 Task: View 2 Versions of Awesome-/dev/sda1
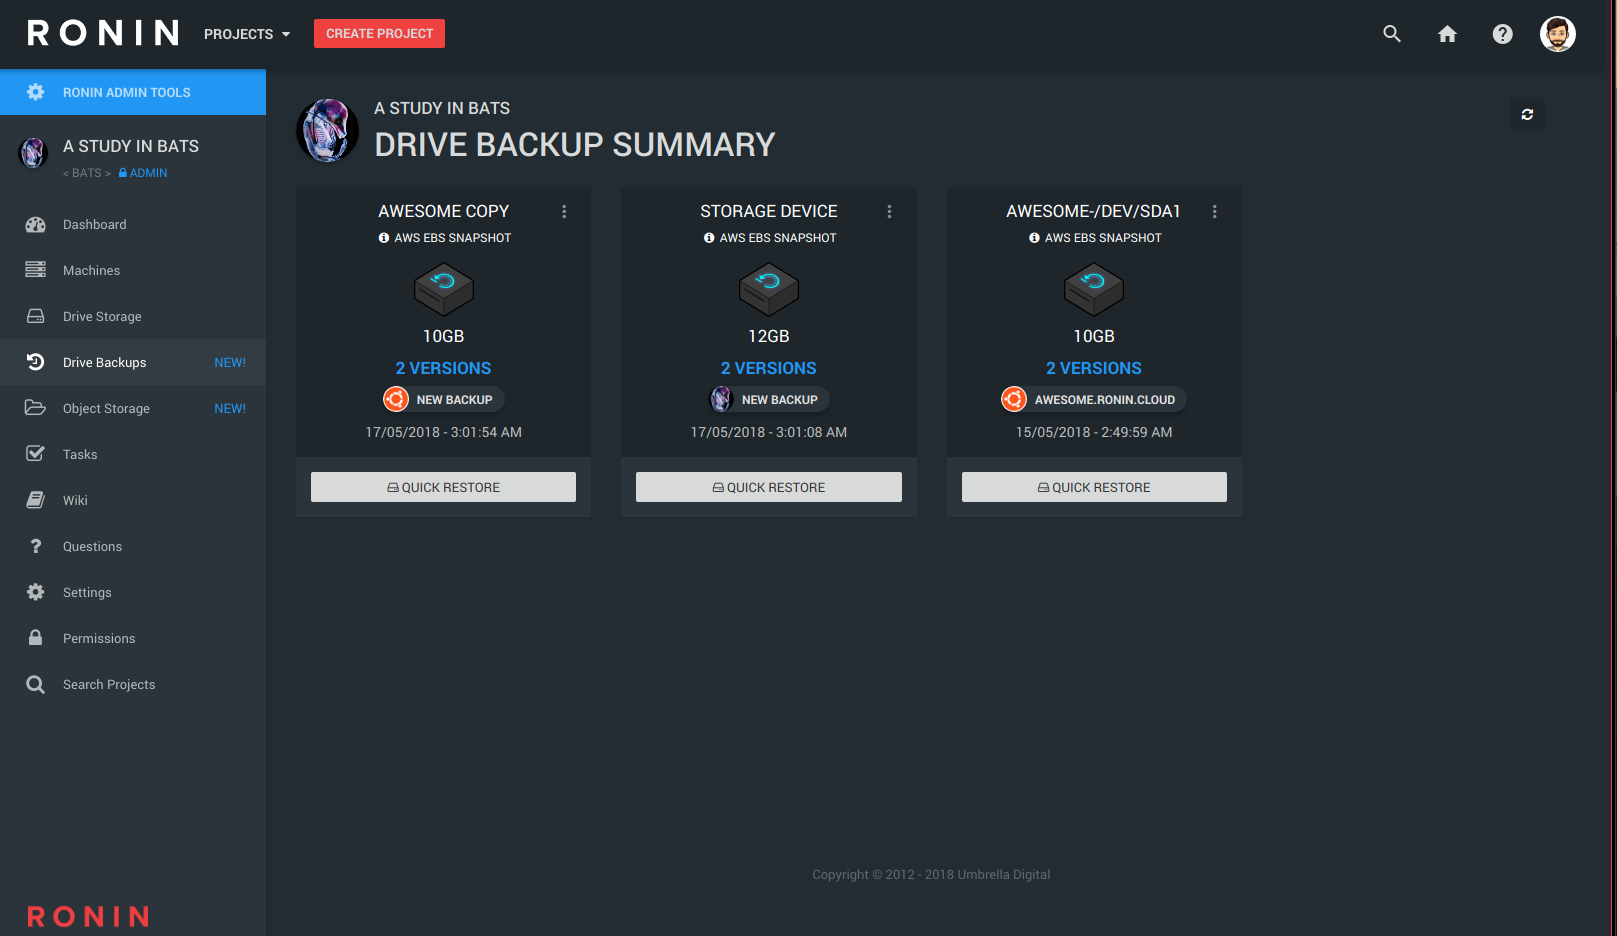(x=1094, y=368)
